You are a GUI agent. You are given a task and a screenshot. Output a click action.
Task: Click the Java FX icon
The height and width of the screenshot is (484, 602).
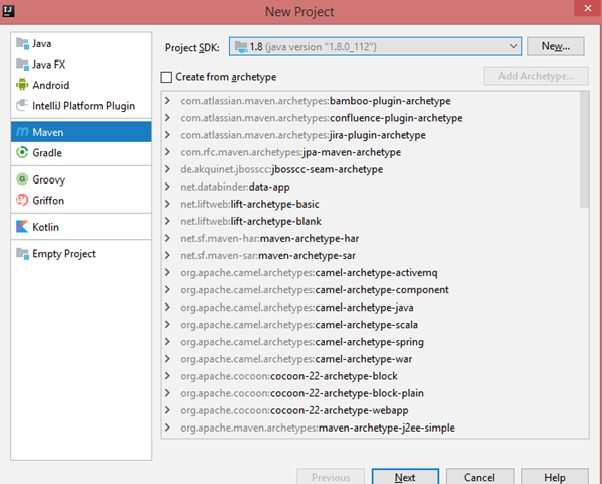(x=22, y=64)
